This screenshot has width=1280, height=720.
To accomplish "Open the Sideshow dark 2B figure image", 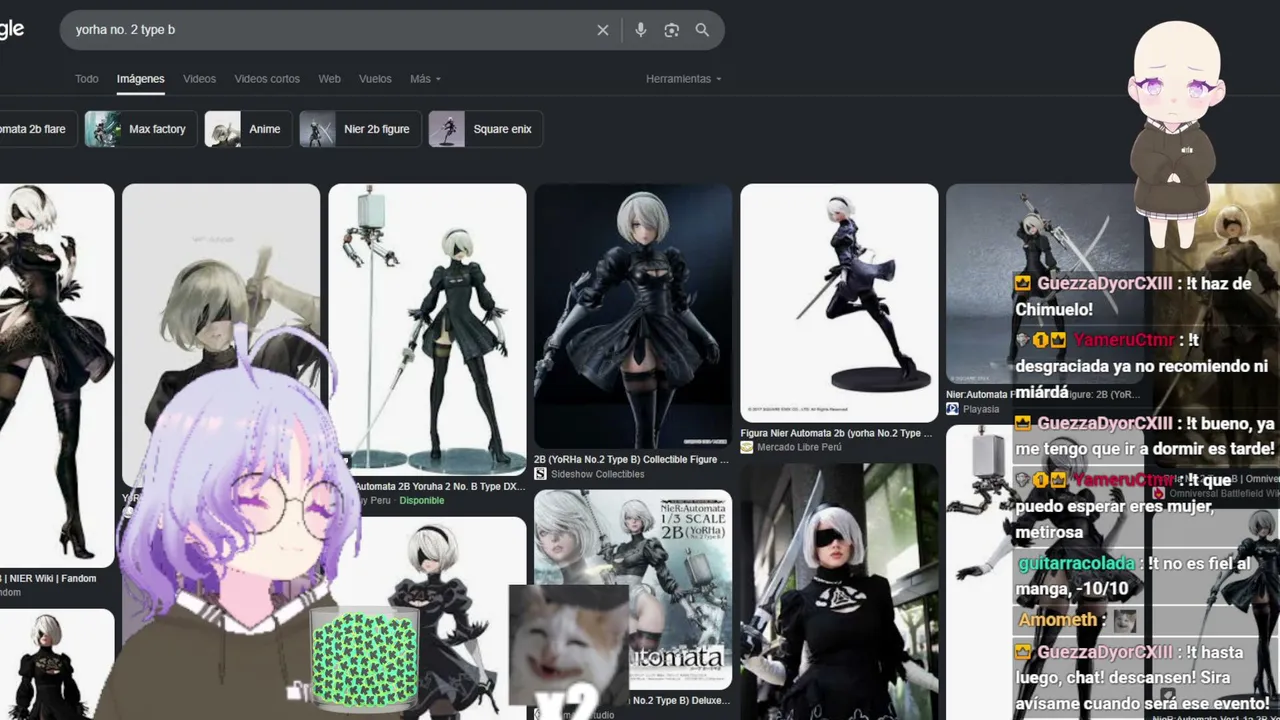I will tap(633, 316).
